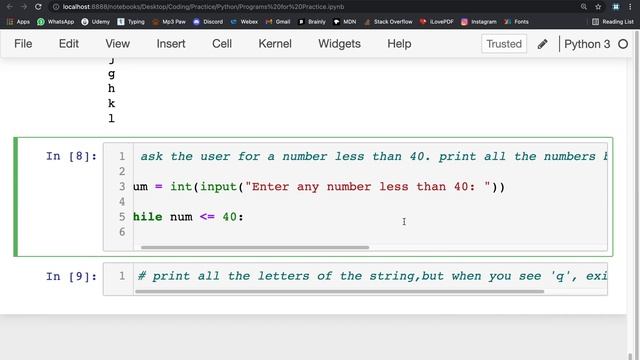The height and width of the screenshot is (360, 640).
Task: Open the Kernel menu
Action: click(x=275, y=44)
